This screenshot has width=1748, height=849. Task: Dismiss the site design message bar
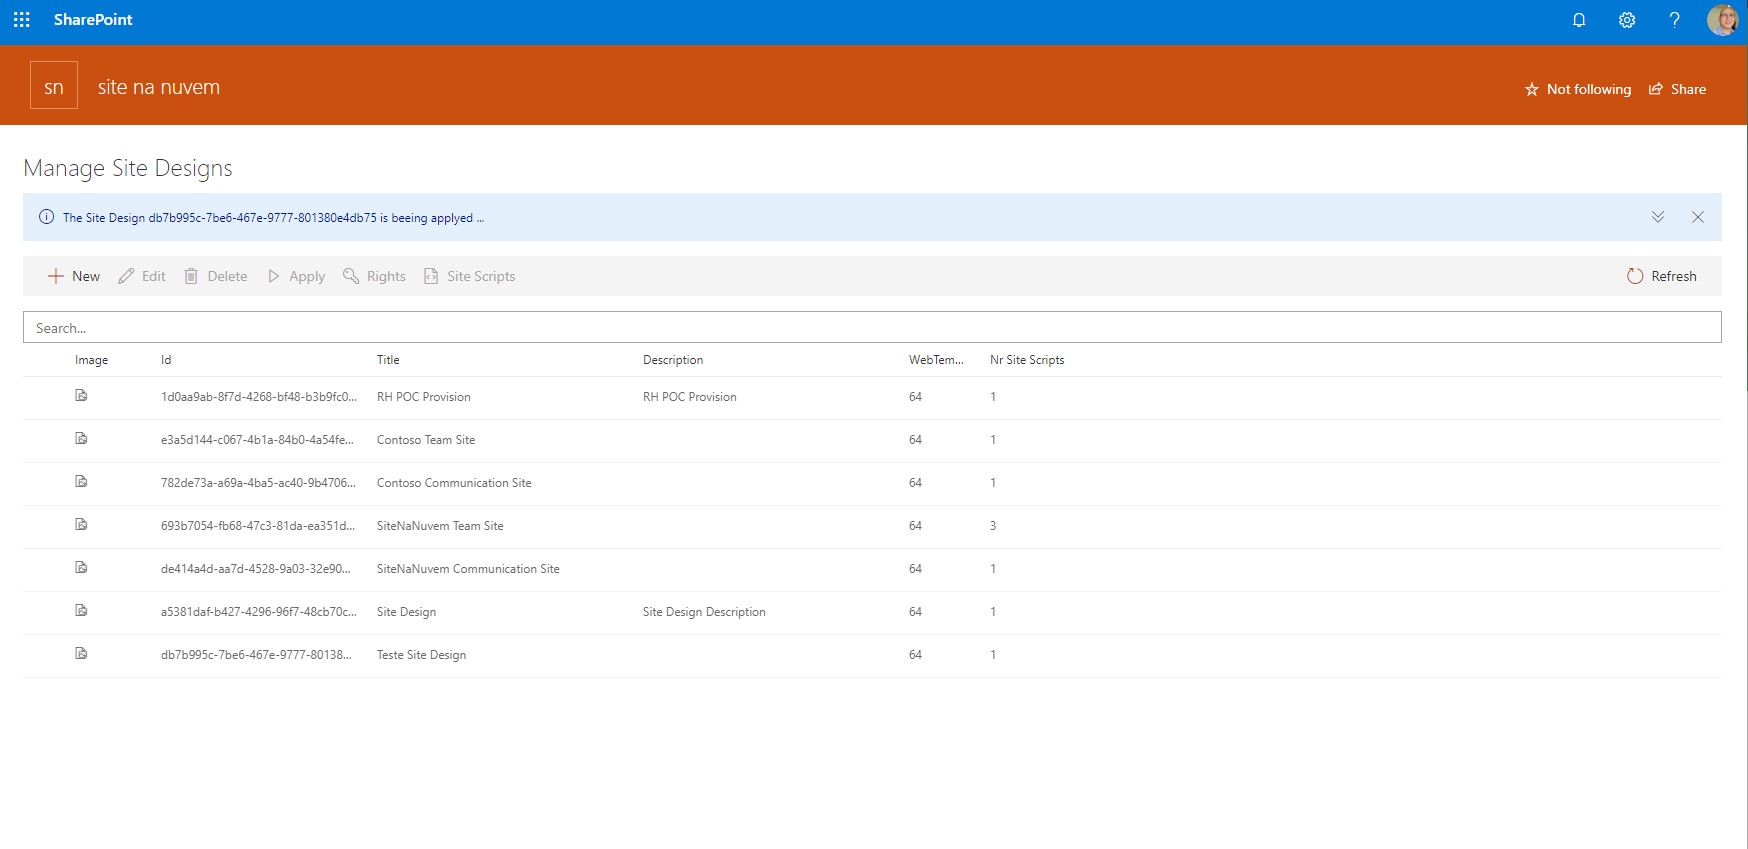coord(1698,217)
